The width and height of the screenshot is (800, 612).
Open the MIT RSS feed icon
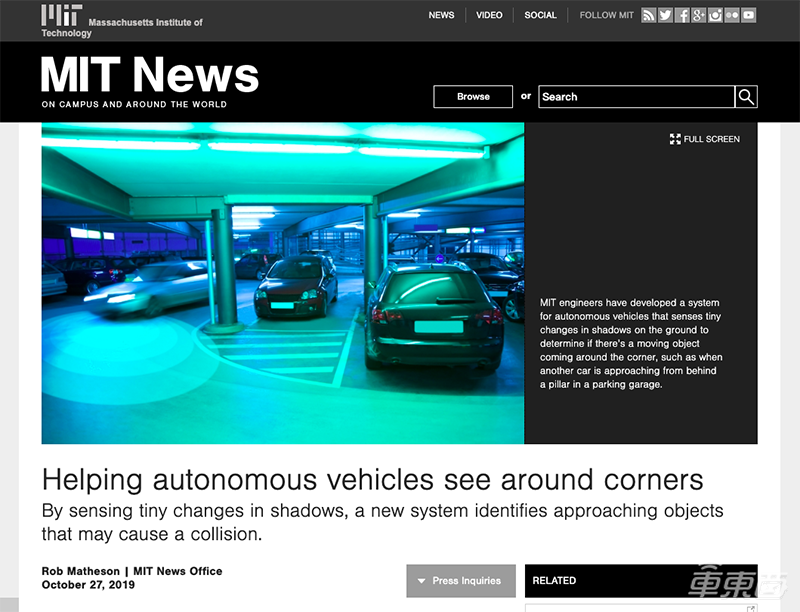pyautogui.click(x=649, y=15)
